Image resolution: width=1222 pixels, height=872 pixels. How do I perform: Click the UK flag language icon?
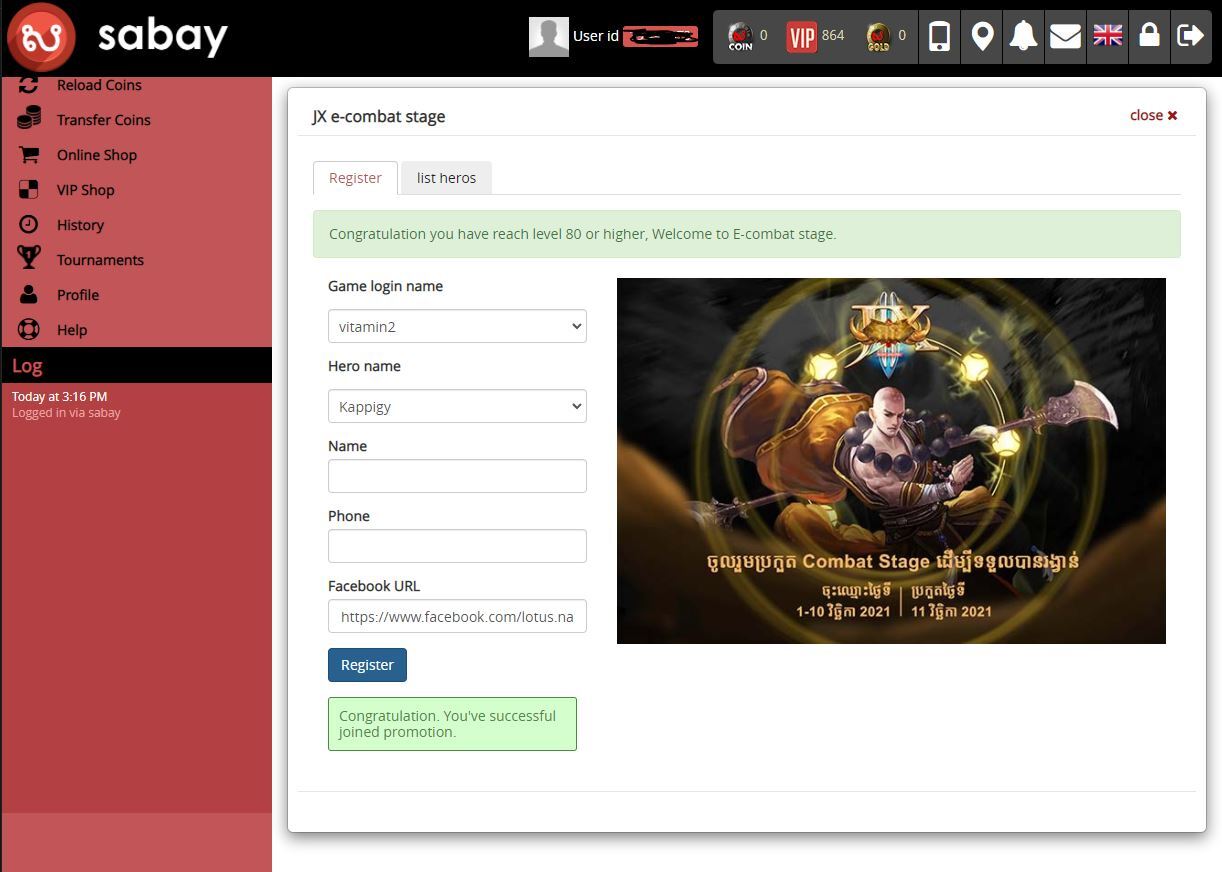tap(1107, 37)
